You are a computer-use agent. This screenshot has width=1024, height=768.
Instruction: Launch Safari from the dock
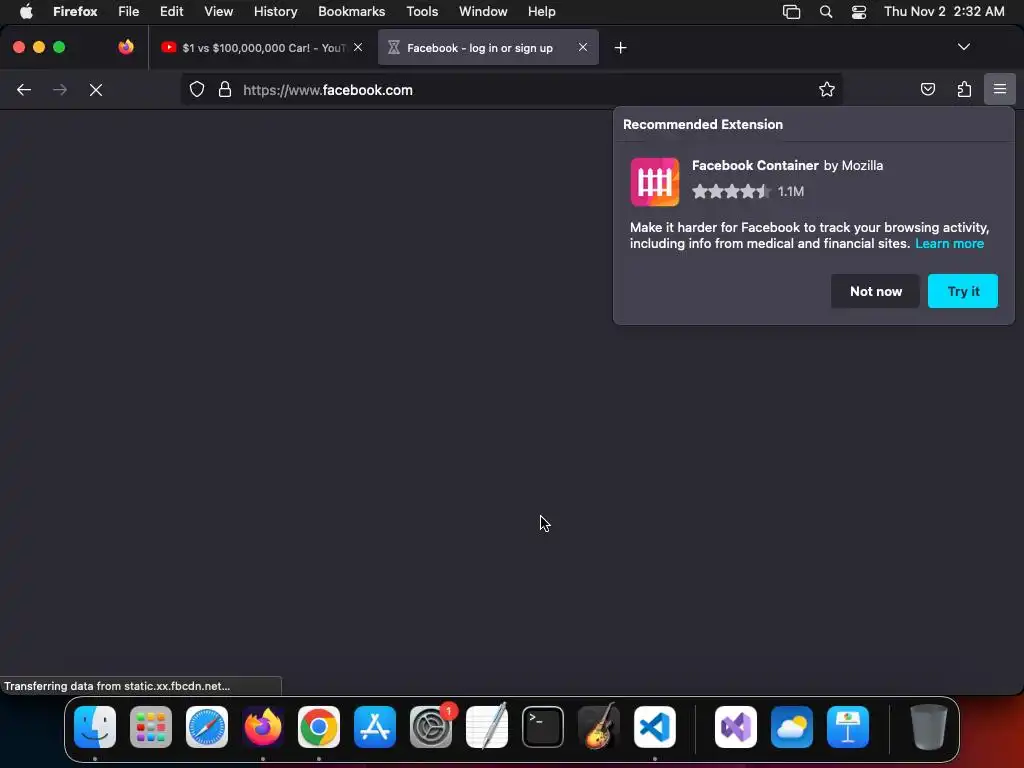207,727
